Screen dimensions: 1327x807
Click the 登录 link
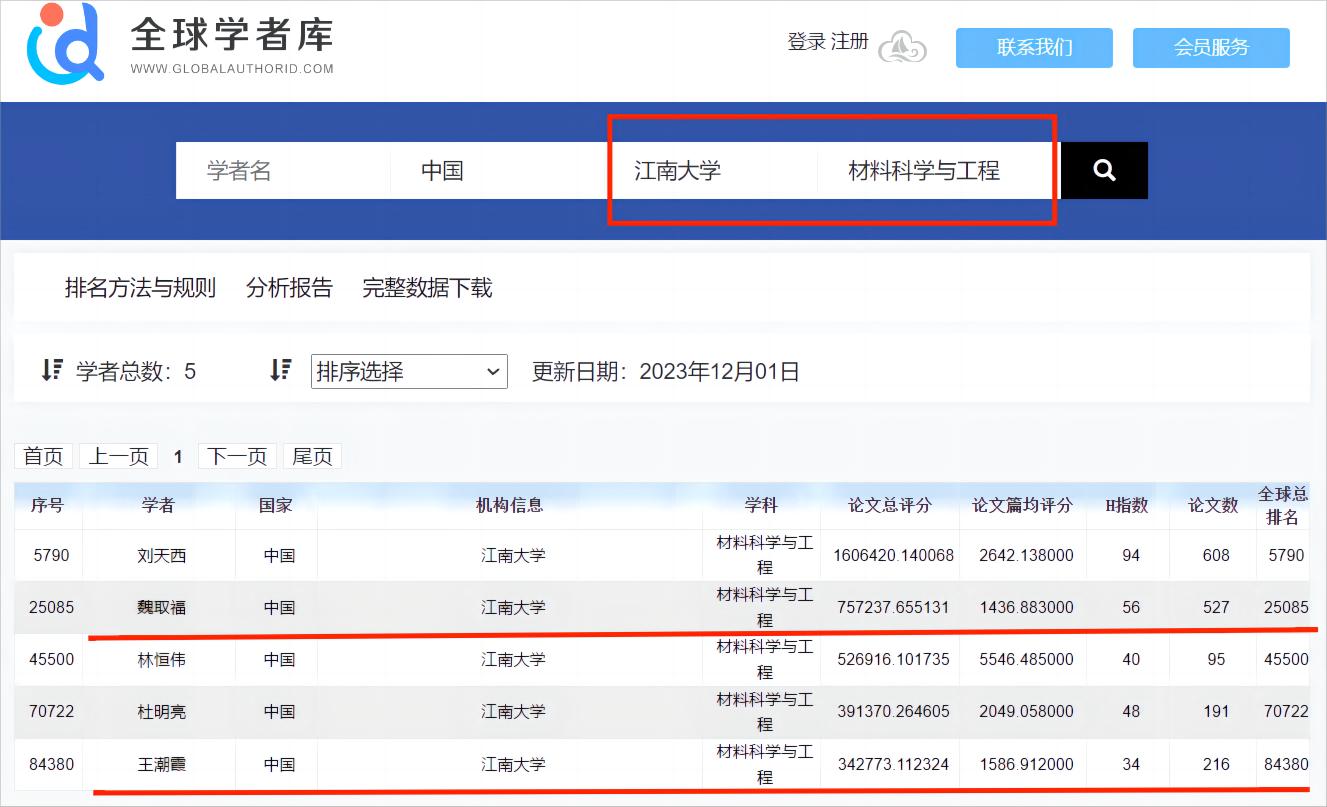pos(806,42)
